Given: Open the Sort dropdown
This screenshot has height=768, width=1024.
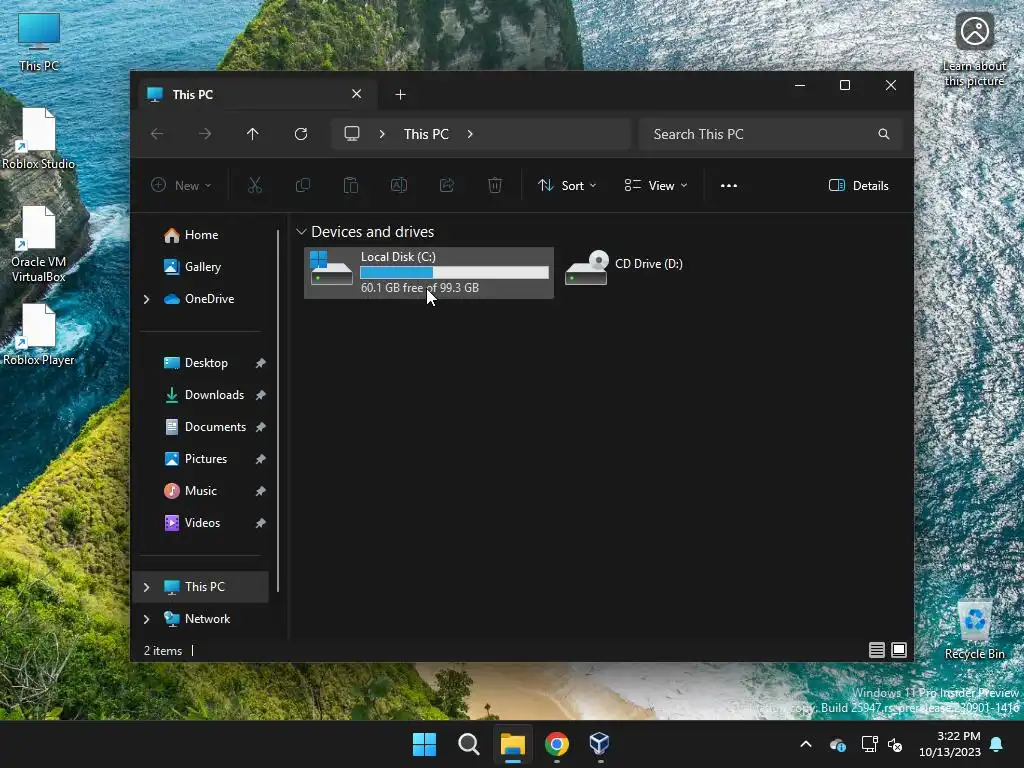Looking at the screenshot, I should 567,185.
